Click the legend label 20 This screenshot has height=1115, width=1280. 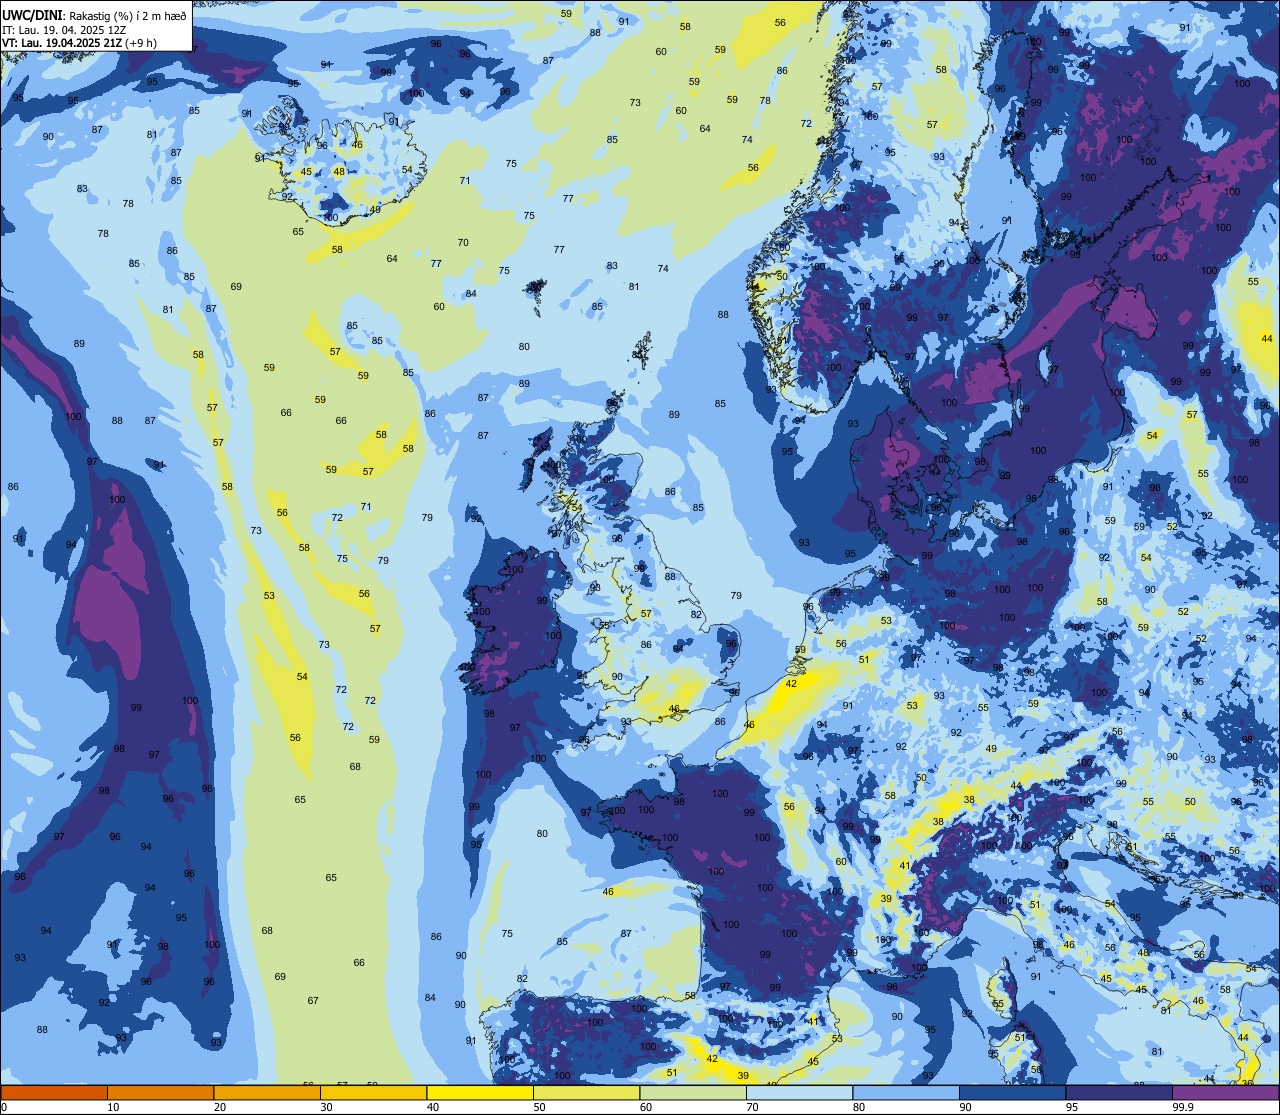(220, 1107)
